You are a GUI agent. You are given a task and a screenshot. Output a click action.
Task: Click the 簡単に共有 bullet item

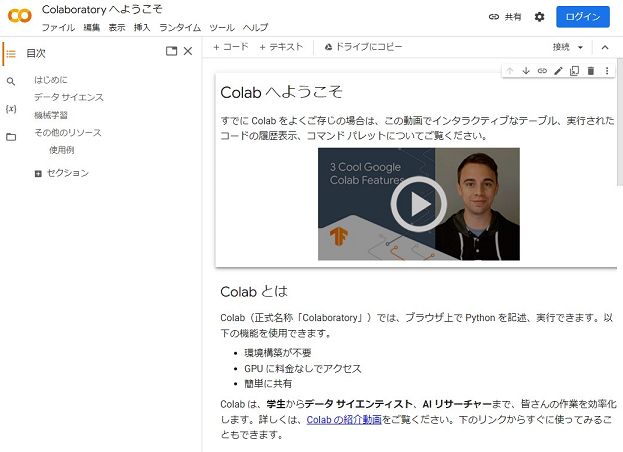[268, 384]
